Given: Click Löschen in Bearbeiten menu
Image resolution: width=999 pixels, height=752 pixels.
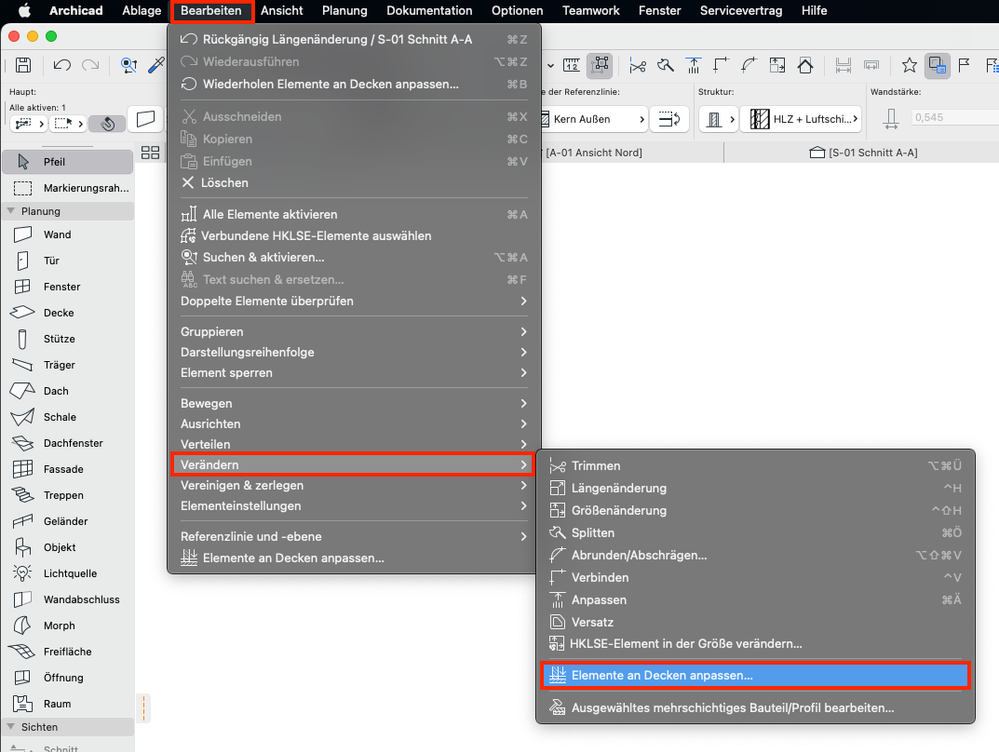Looking at the screenshot, I should [354, 183].
